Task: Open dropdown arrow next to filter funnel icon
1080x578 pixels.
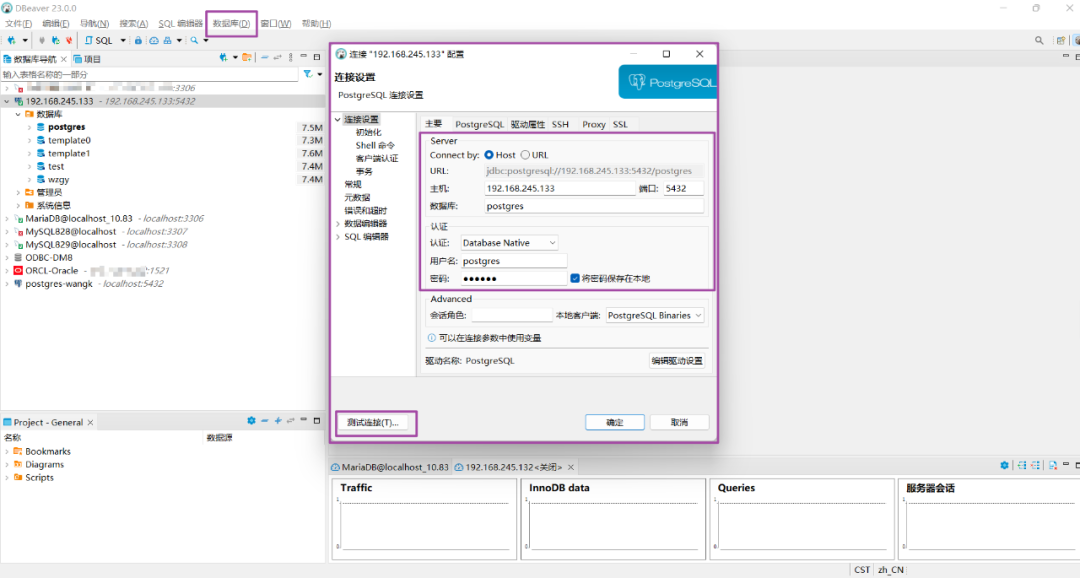Action: (x=320, y=74)
